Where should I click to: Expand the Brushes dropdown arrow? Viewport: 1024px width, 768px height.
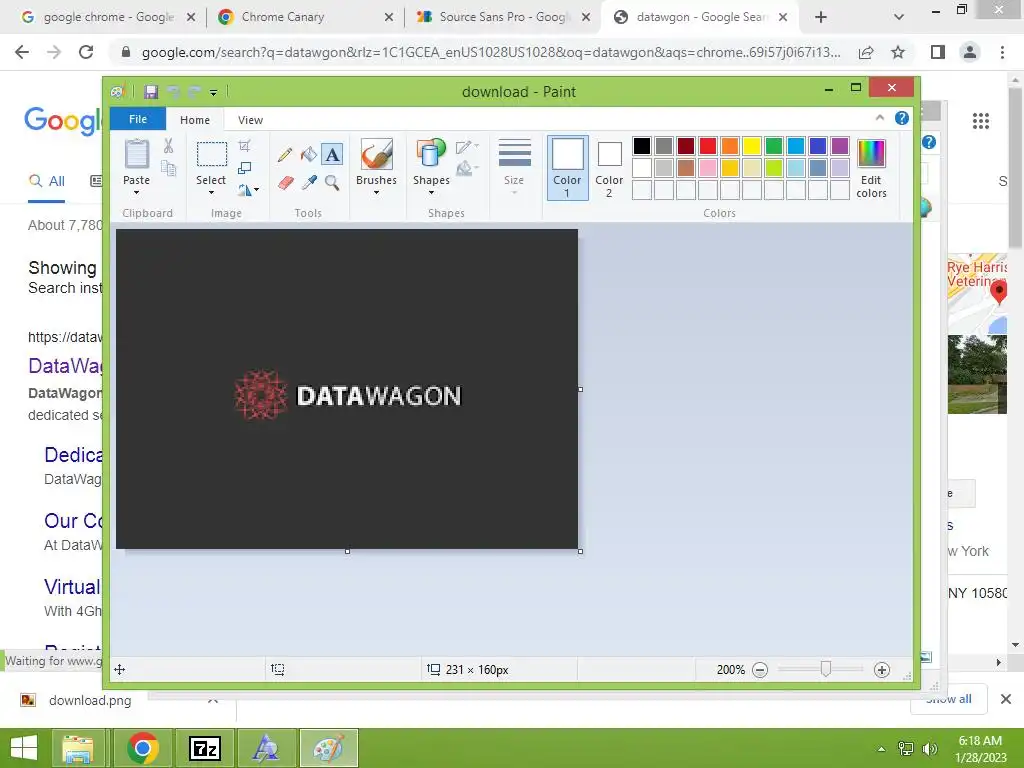376,193
